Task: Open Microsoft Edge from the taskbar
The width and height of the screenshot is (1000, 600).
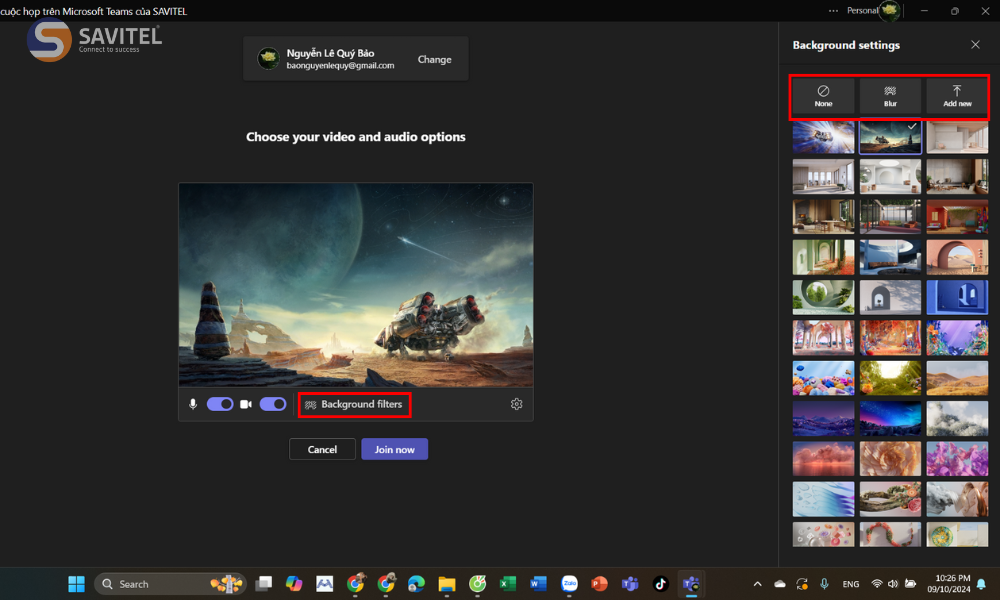Action: 416,583
